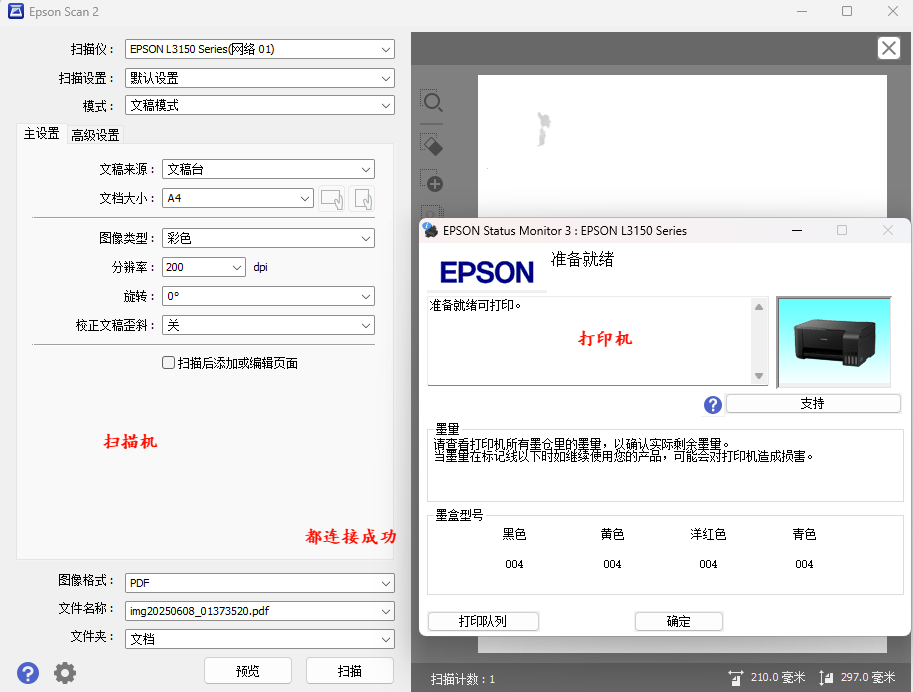Toggle 扫描后添加或编辑页面 checkbox
This screenshot has width=913, height=692.
click(168, 363)
